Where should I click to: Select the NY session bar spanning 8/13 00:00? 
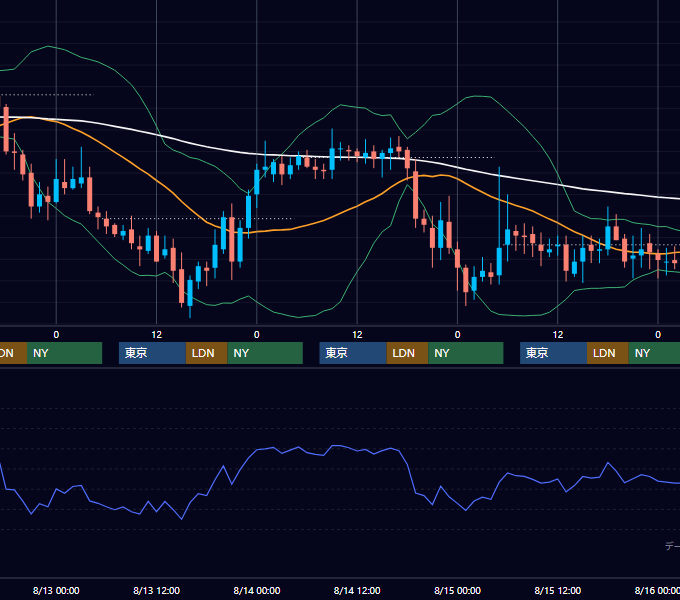pos(64,353)
